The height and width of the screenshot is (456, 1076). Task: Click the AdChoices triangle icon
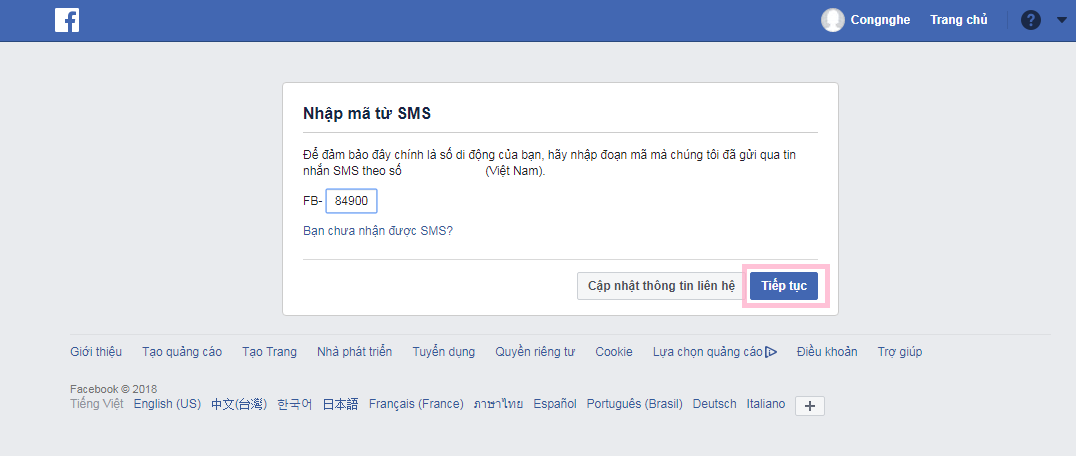coord(771,352)
